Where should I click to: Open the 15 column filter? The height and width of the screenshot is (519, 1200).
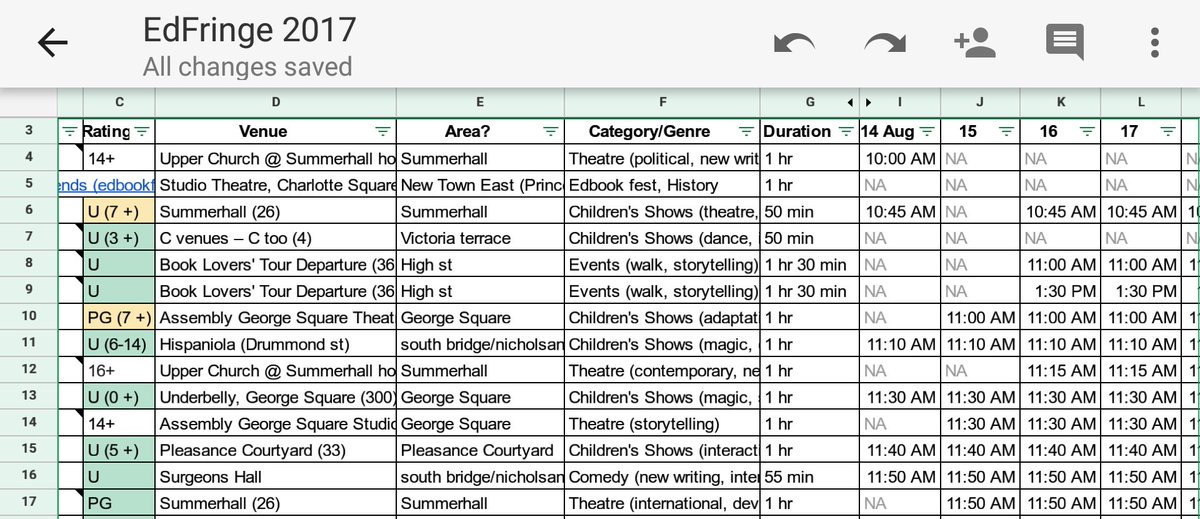[1006, 131]
